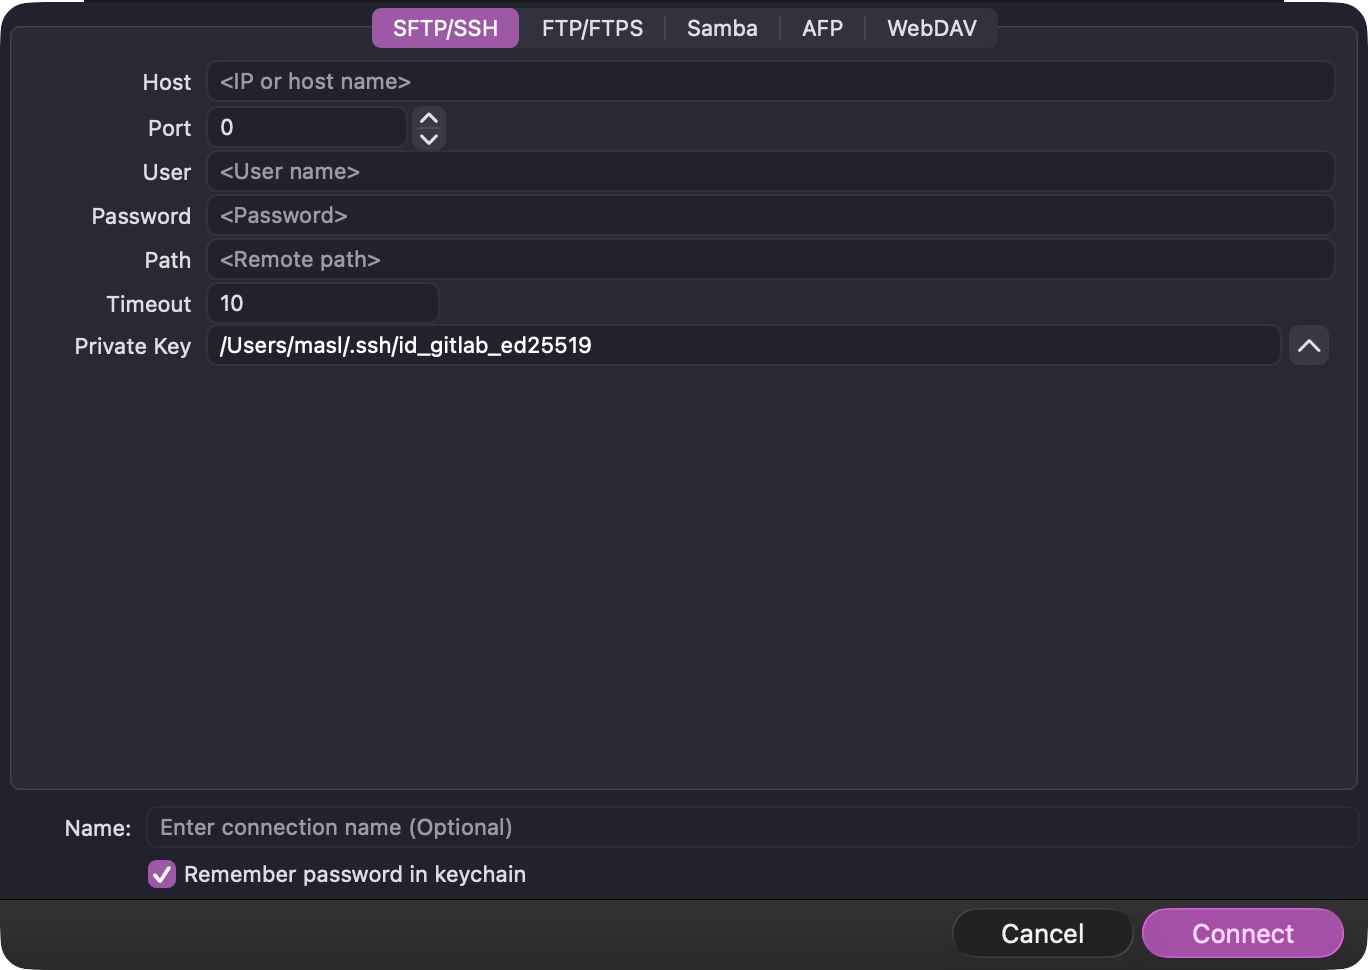Click the Host input field
This screenshot has width=1368, height=970.
coord(770,81)
